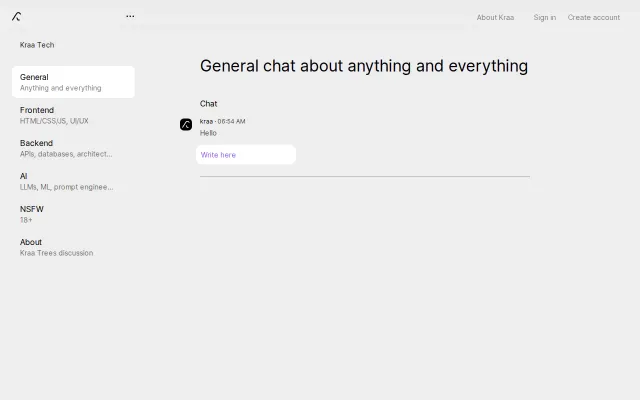The image size is (640, 400).
Task: Click the kraa 06:54 AM message header
Action: click(x=222, y=121)
